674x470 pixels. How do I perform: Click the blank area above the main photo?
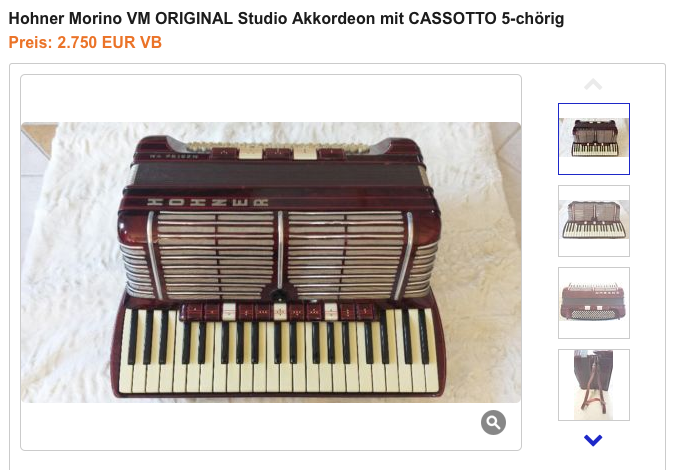tap(271, 99)
